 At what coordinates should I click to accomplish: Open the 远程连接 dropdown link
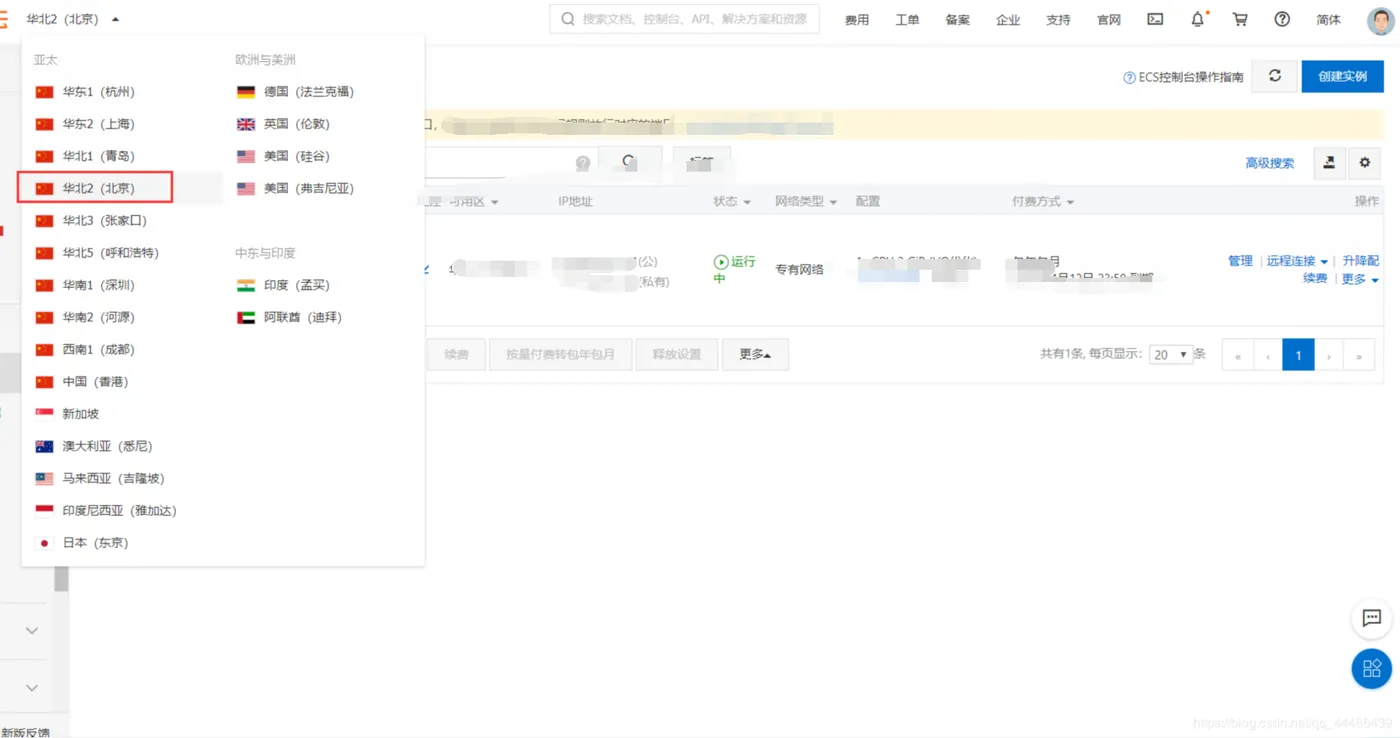tap(1297, 261)
